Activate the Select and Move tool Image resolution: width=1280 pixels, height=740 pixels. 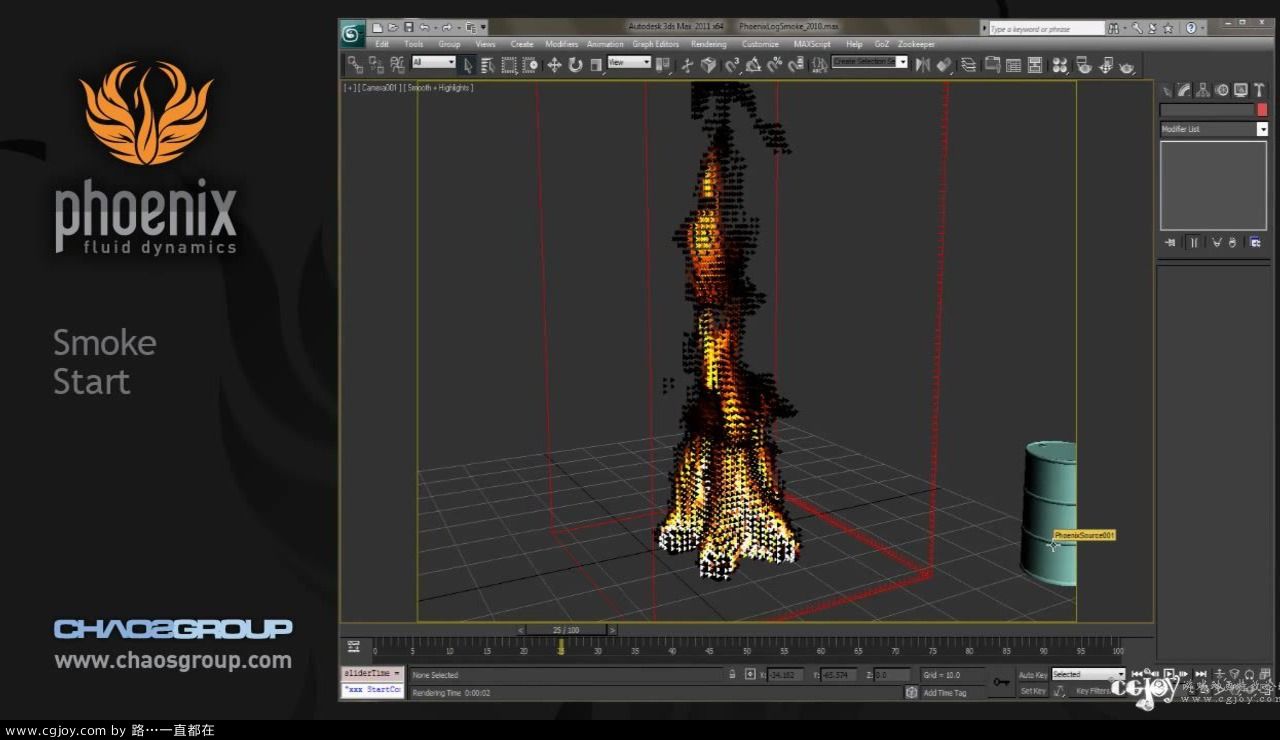554,65
